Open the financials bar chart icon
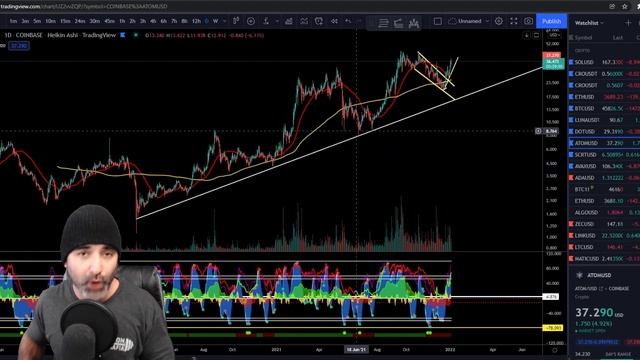The height and width of the screenshot is (360, 640). click(x=289, y=21)
